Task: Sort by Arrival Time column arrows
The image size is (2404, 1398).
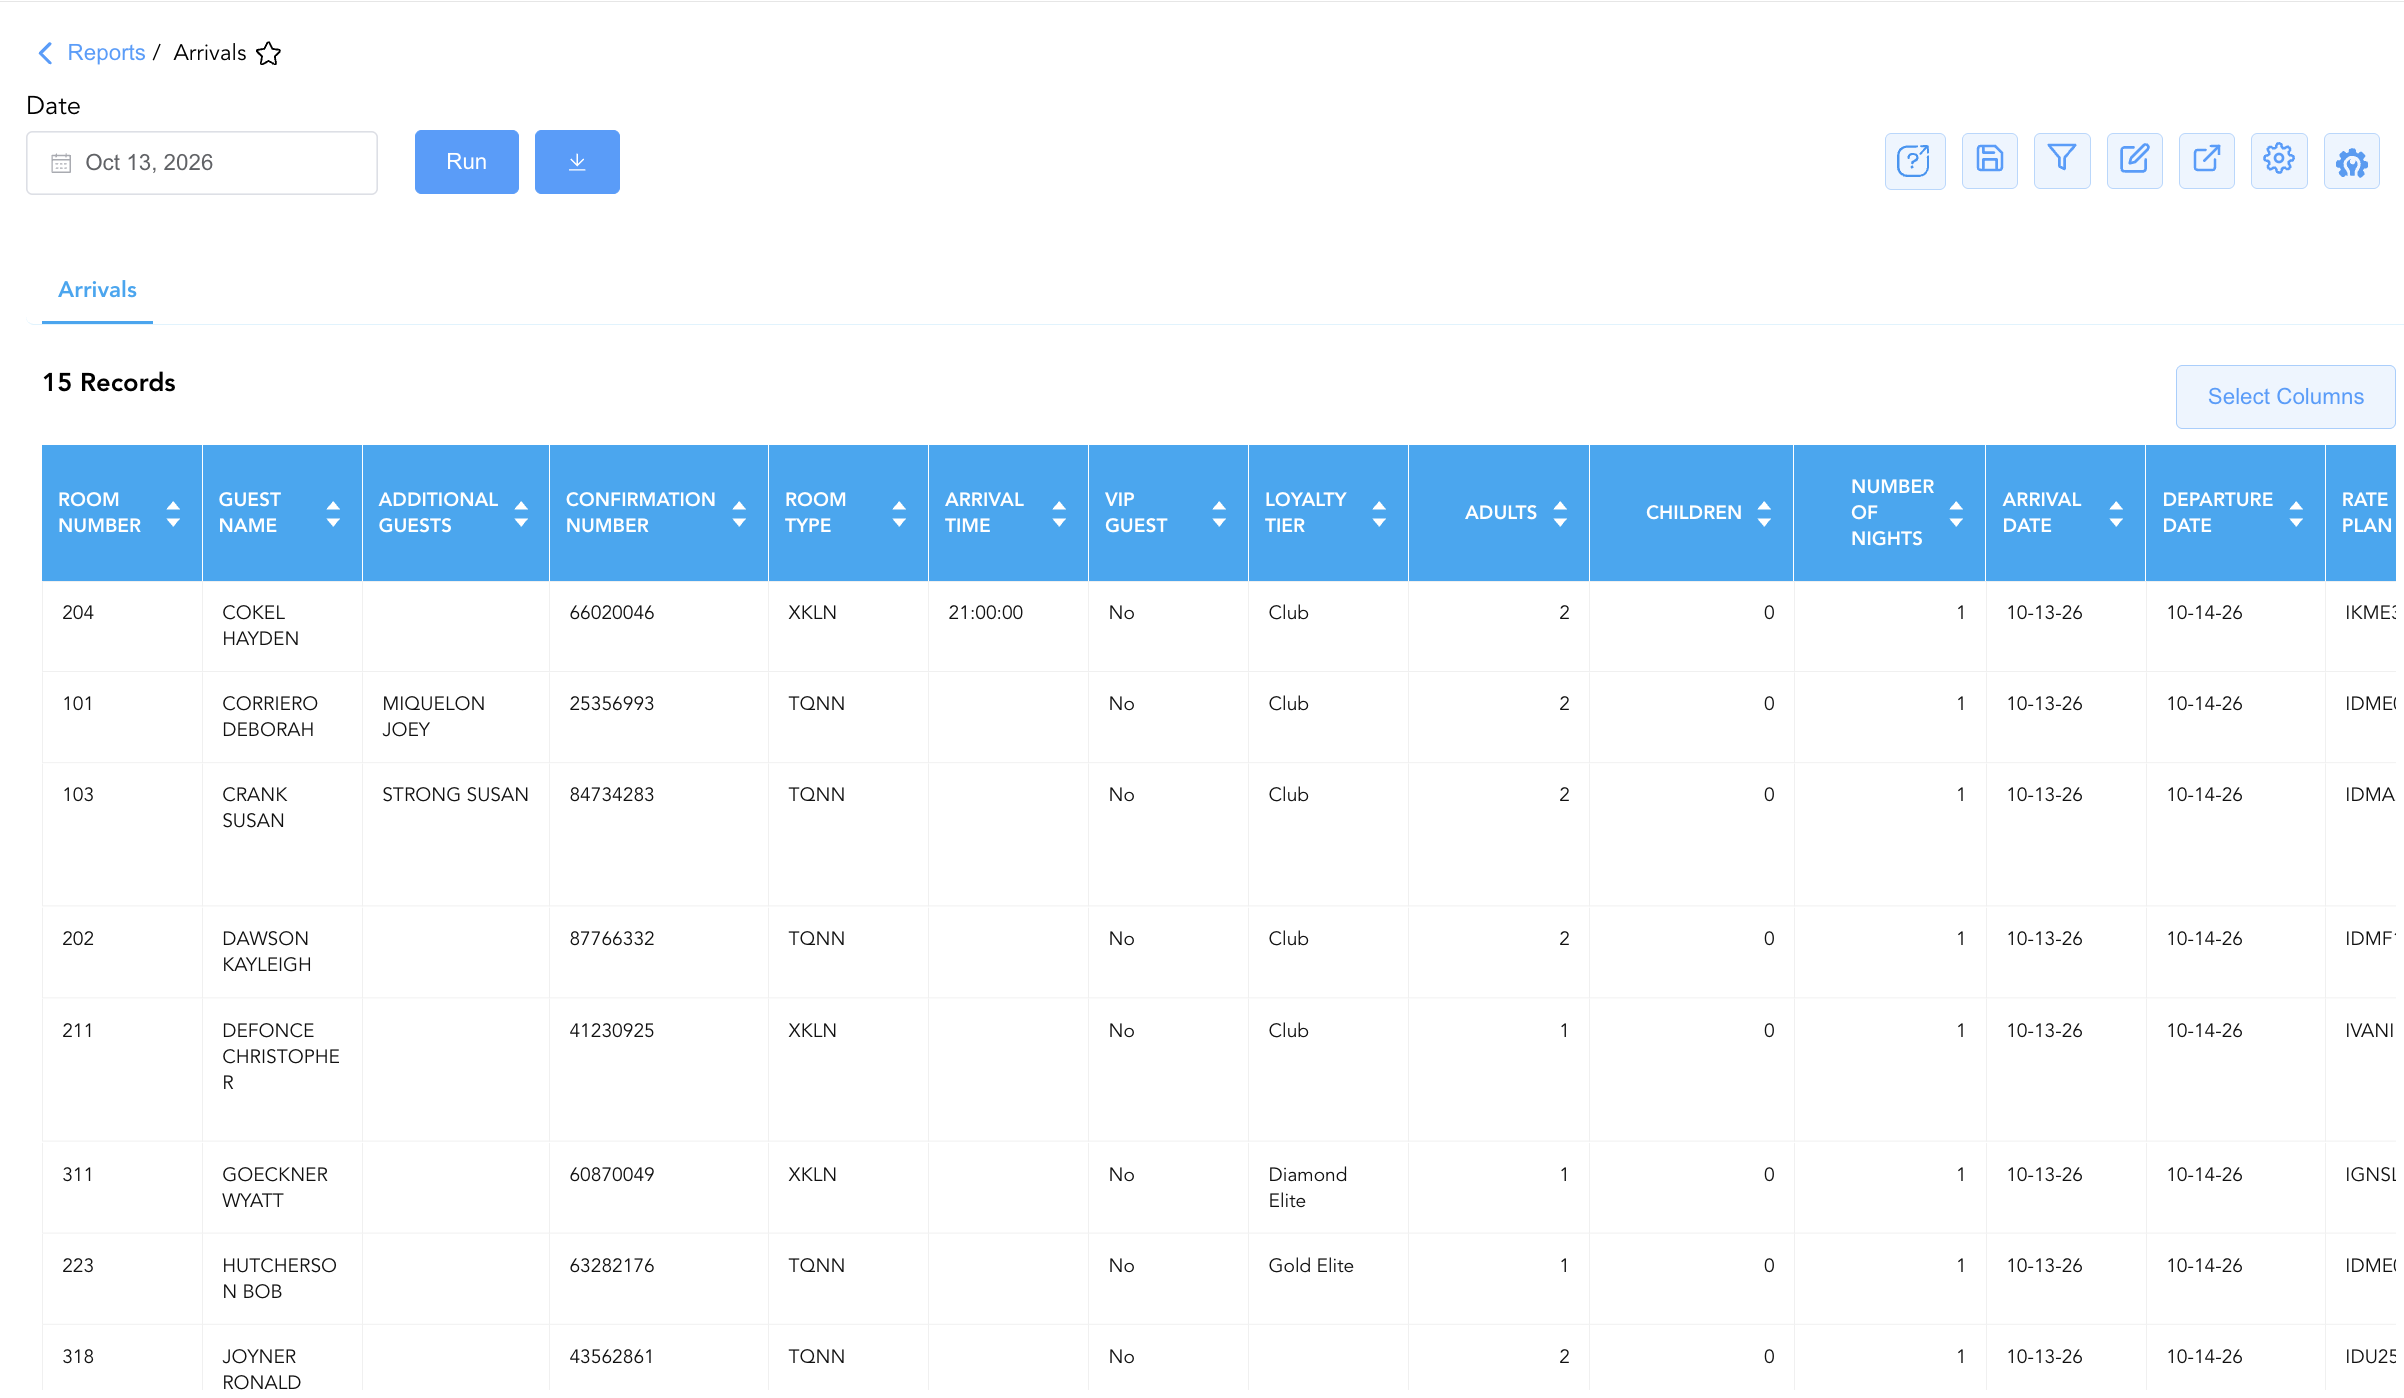Action: (1059, 513)
